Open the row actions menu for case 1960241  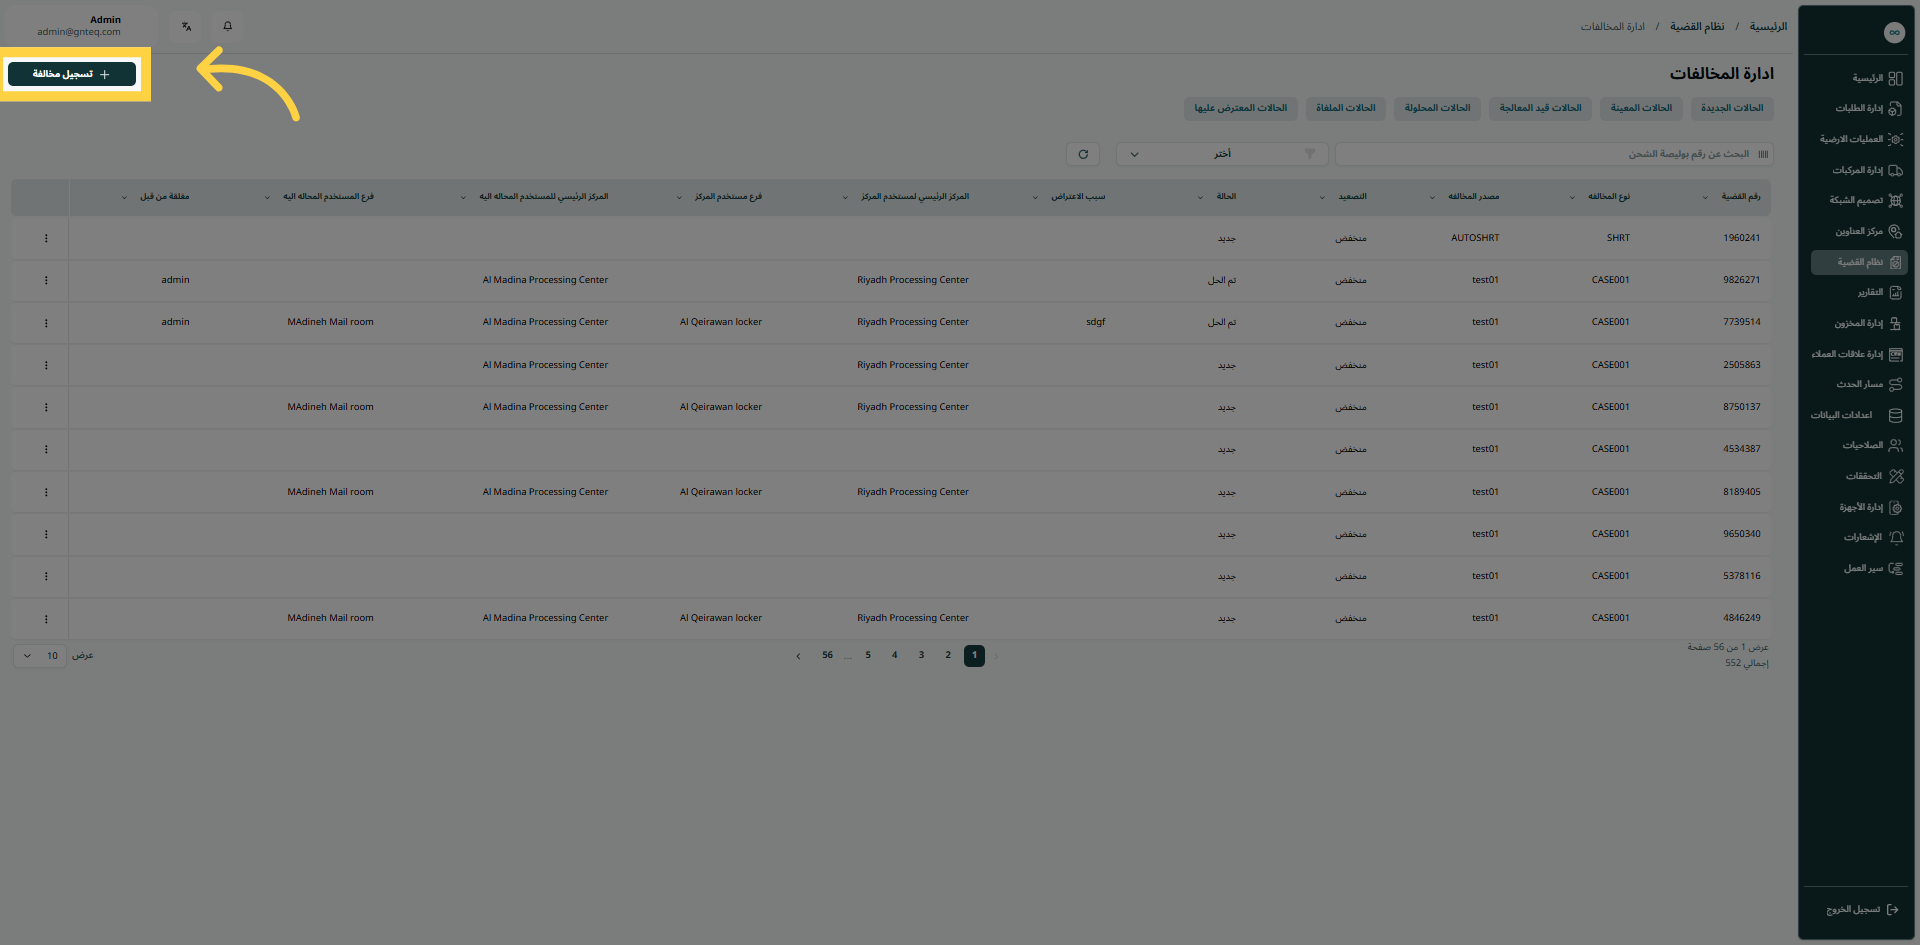[46, 238]
